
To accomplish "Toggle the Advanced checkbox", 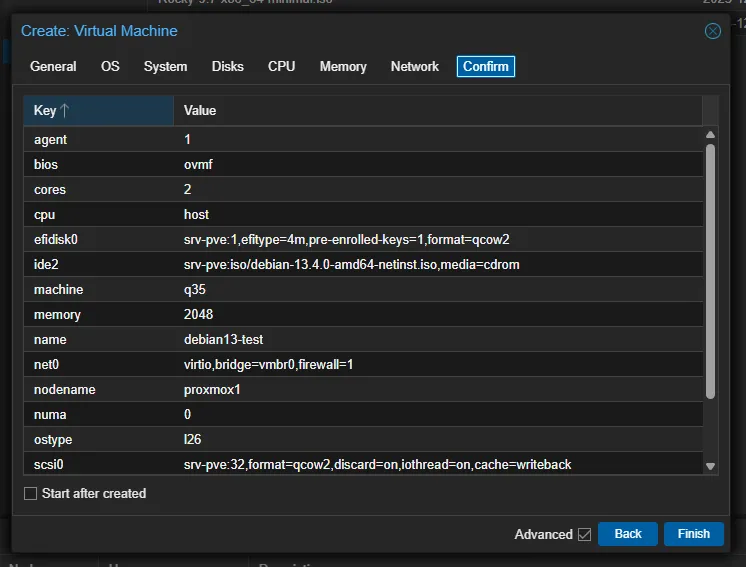I will [x=584, y=534].
